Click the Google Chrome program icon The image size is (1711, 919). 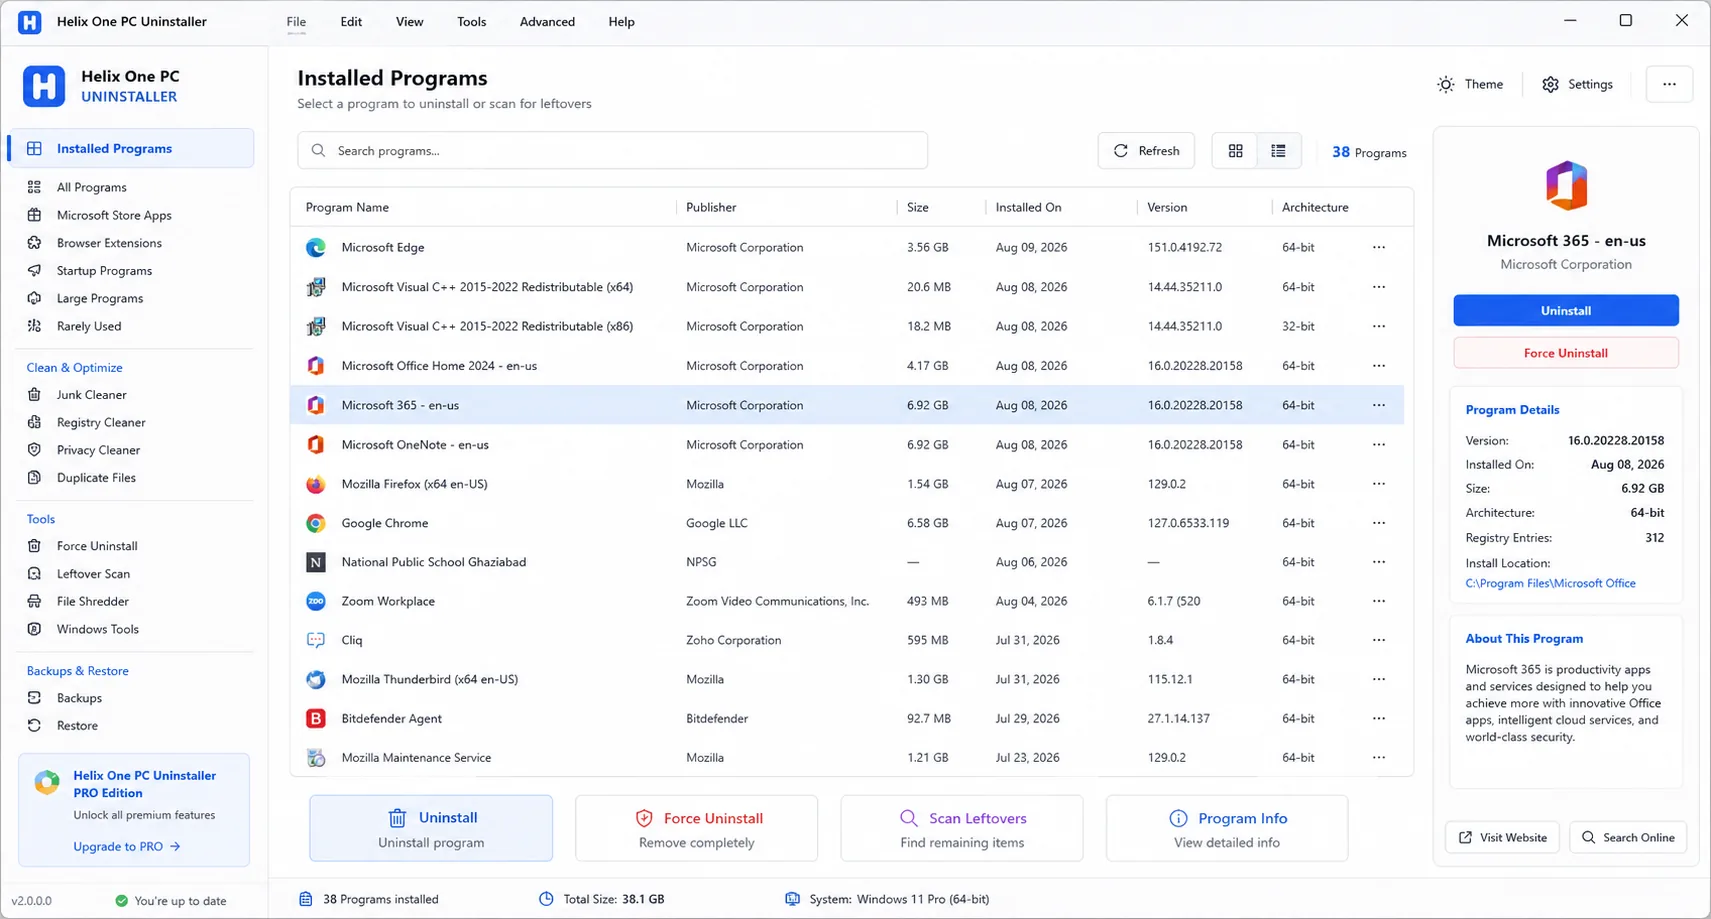[316, 523]
